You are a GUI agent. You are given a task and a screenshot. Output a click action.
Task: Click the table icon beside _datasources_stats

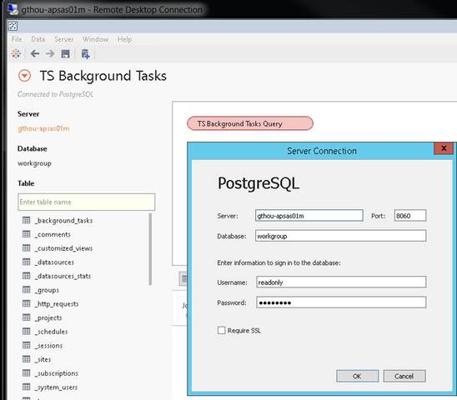[x=26, y=276]
